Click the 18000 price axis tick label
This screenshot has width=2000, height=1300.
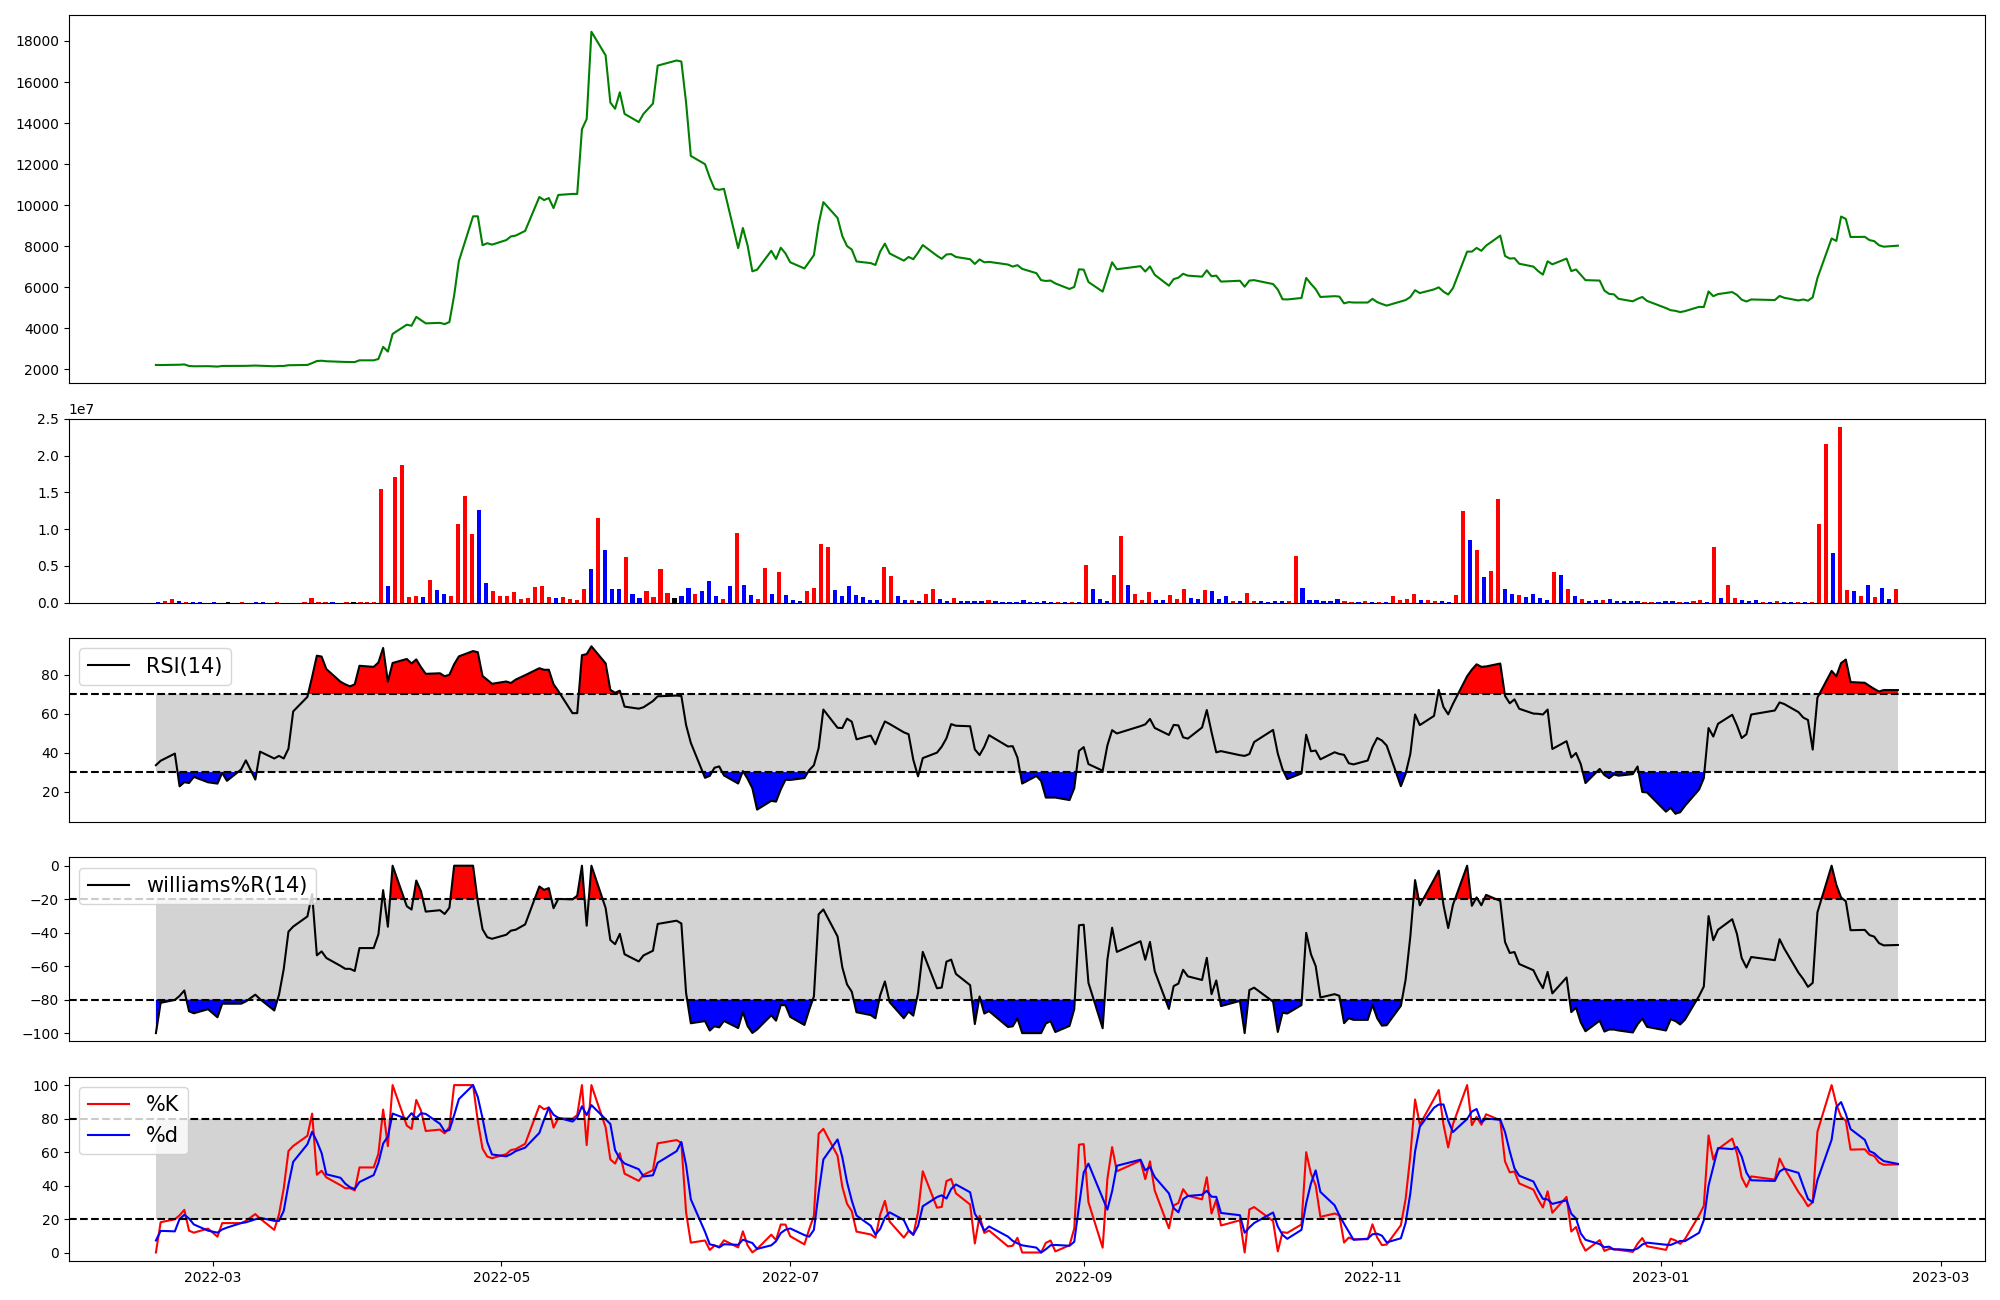point(38,42)
